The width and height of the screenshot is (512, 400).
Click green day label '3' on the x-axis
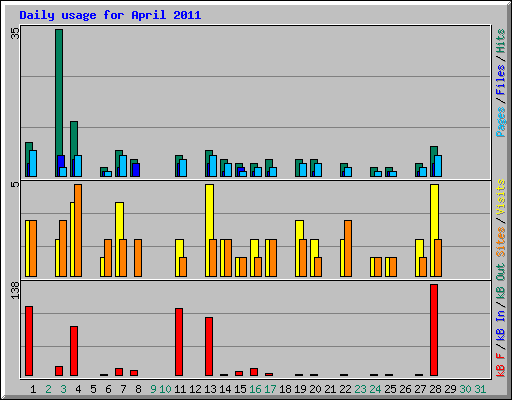(63, 389)
